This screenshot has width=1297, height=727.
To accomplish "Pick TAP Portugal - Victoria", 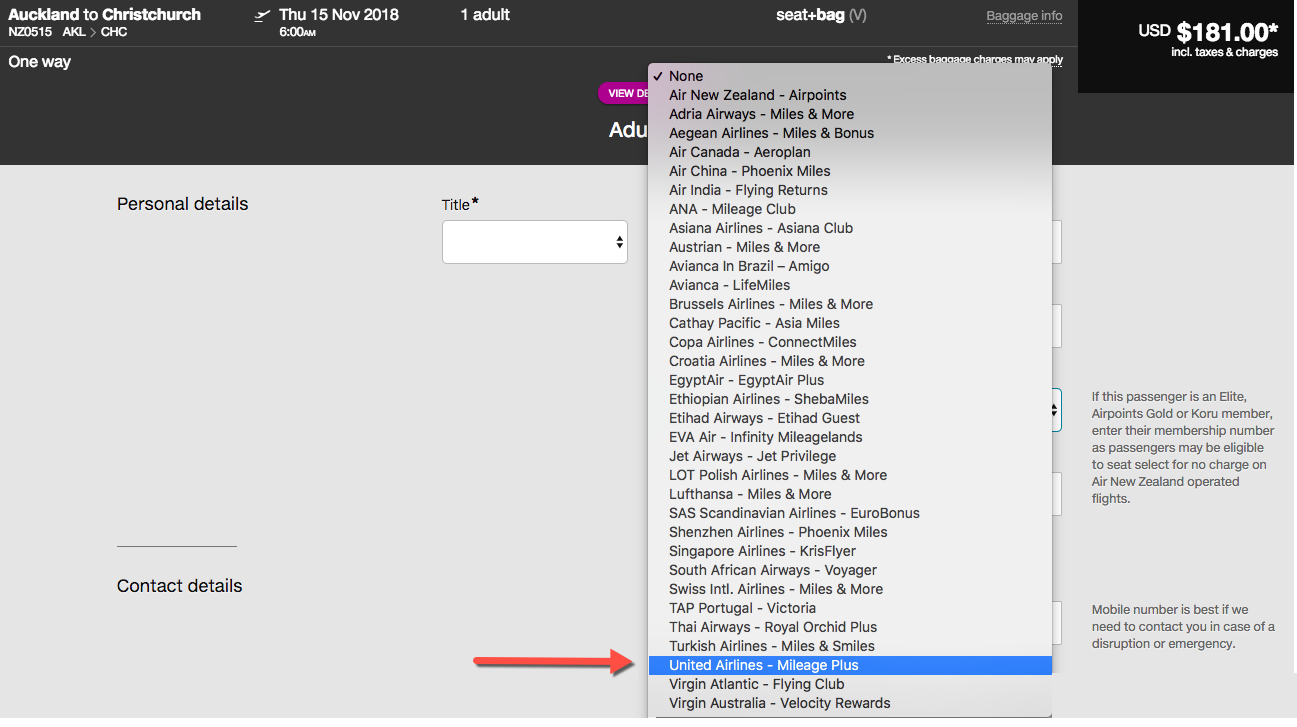I will [850, 608].
